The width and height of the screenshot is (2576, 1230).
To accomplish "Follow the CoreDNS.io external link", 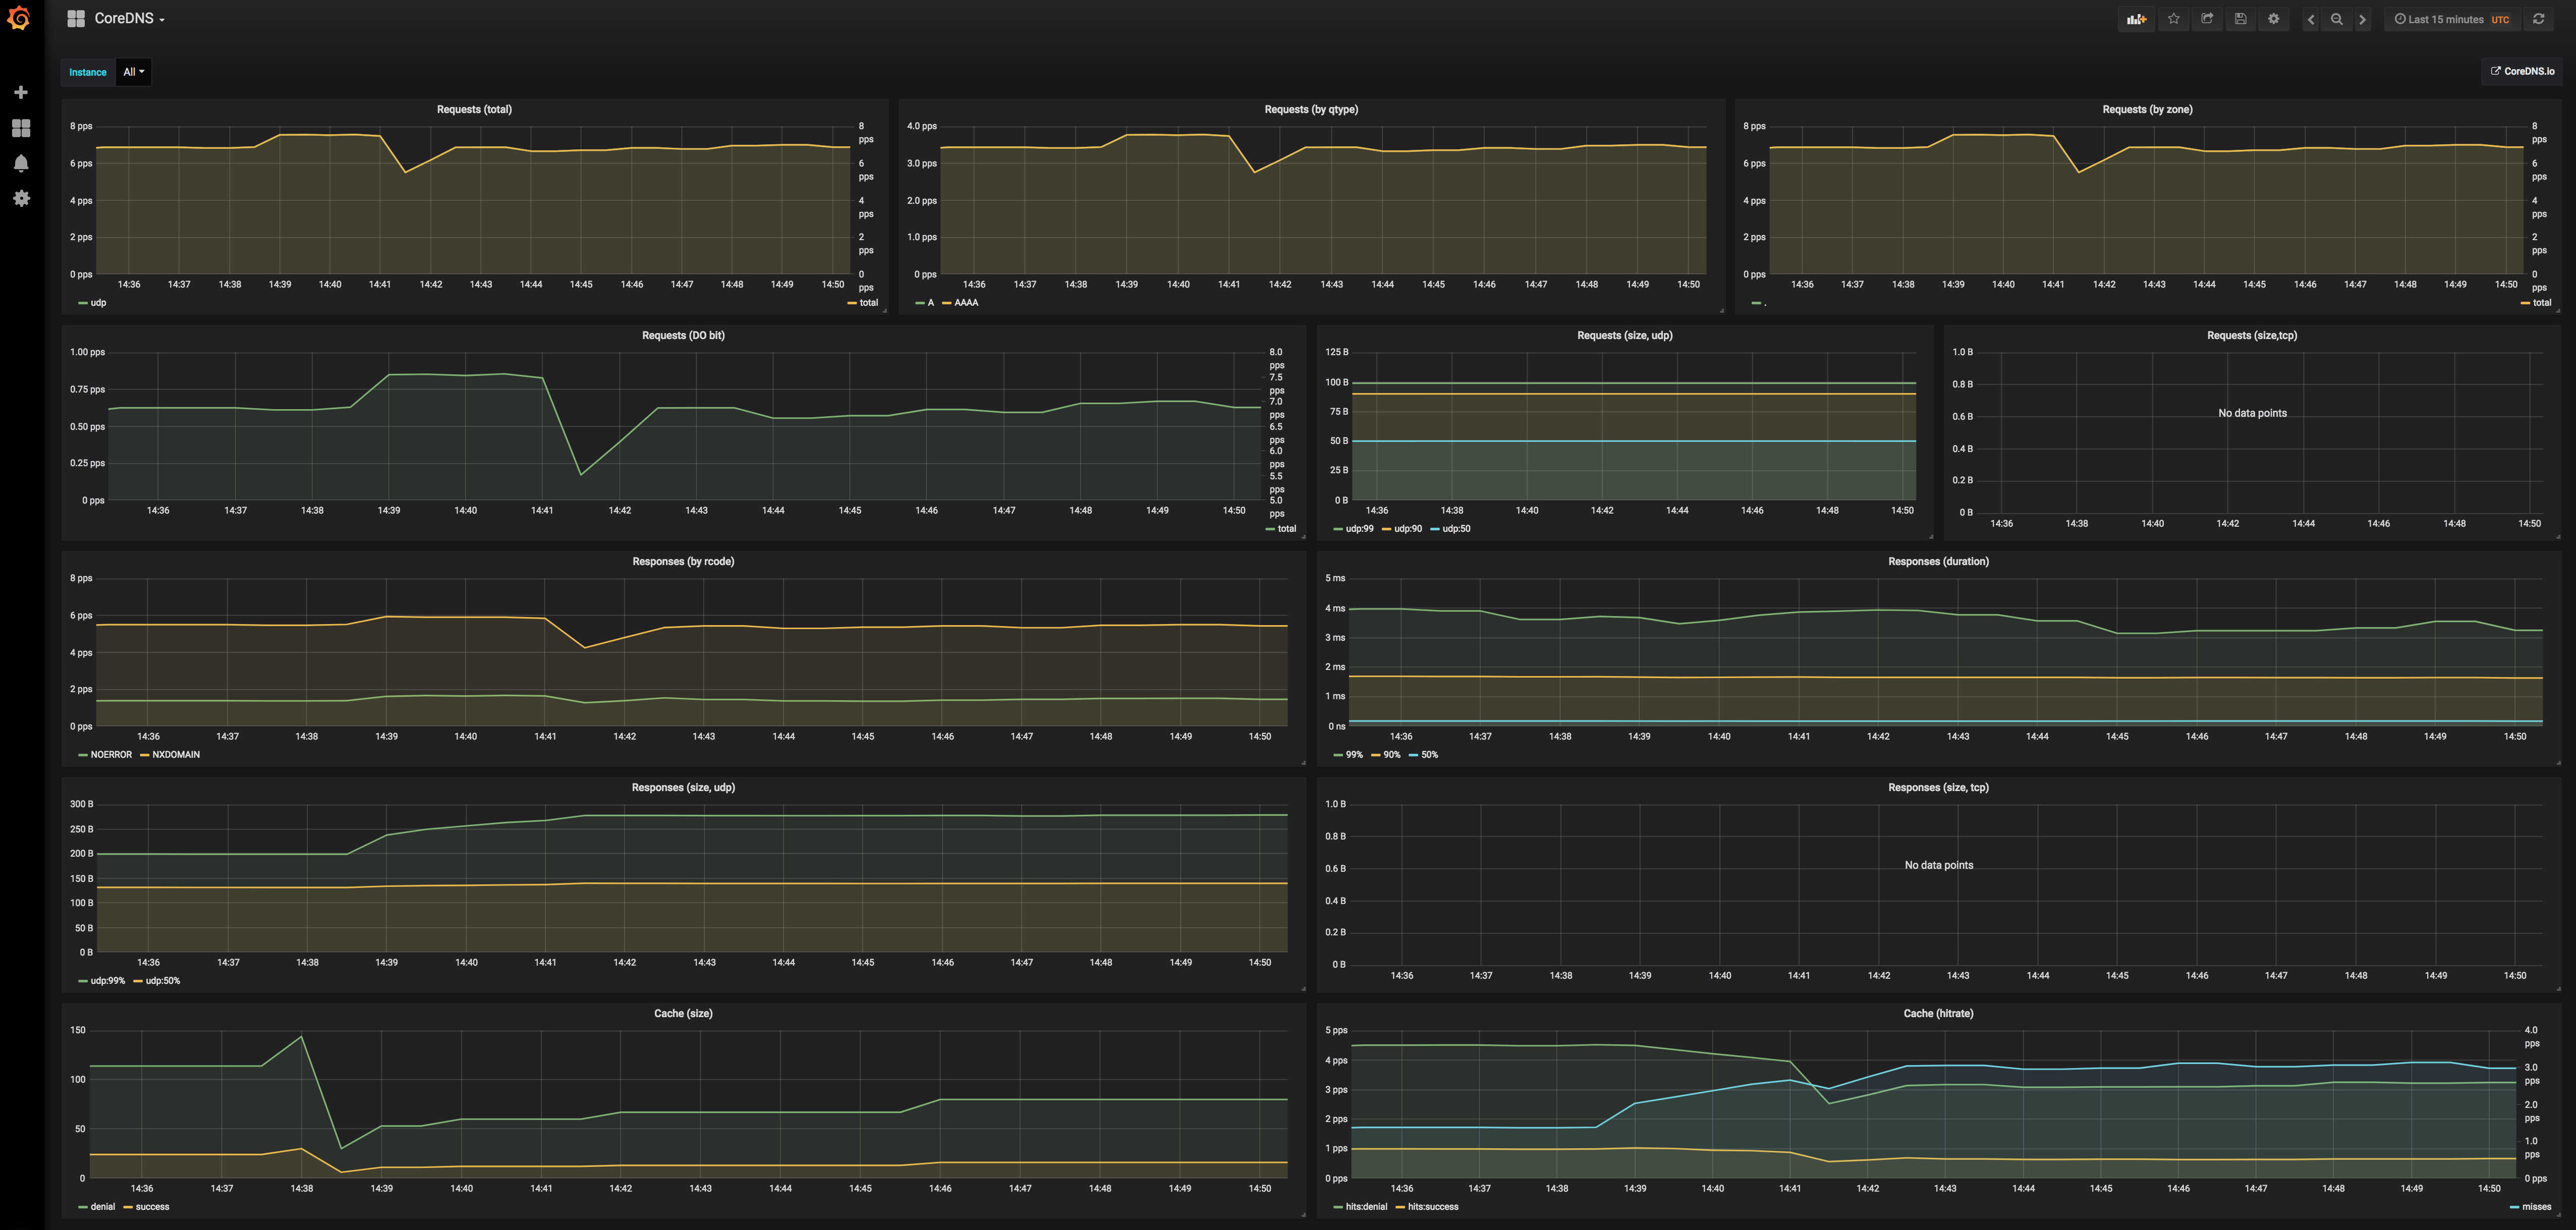I will [x=2522, y=71].
